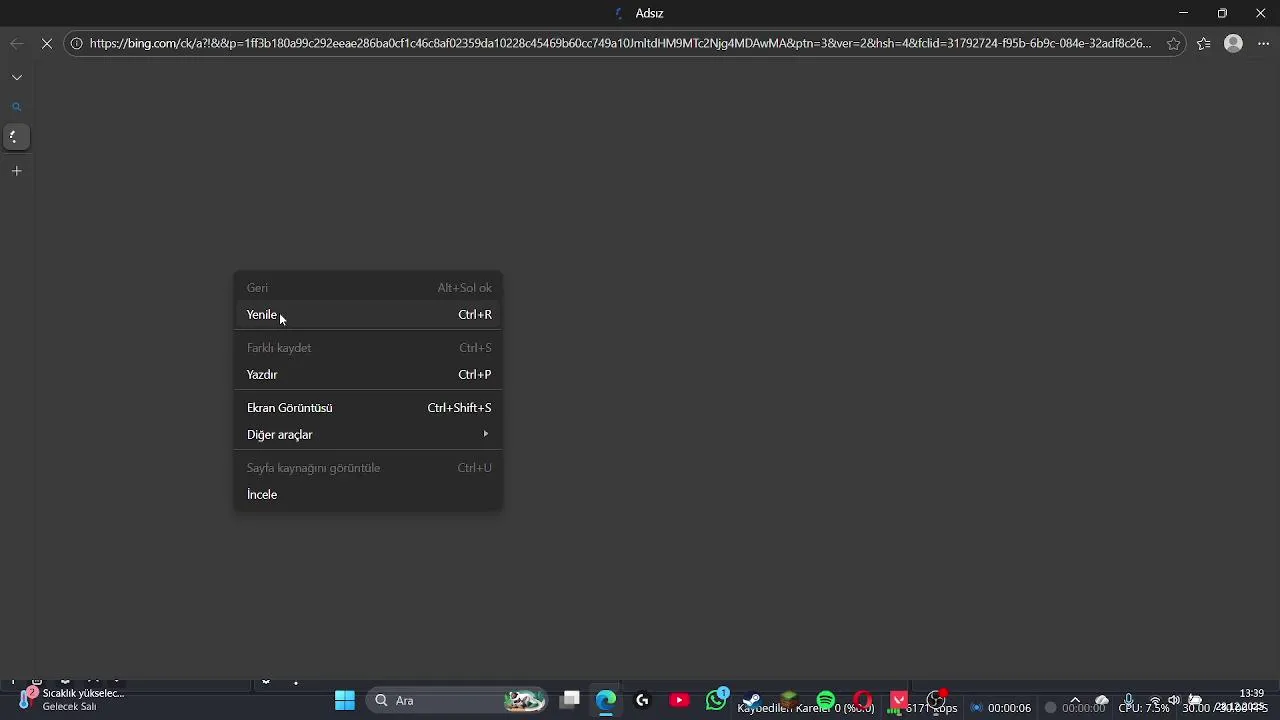
Task: Select Ekran Görüntüsü in the context menu
Action: (x=368, y=407)
